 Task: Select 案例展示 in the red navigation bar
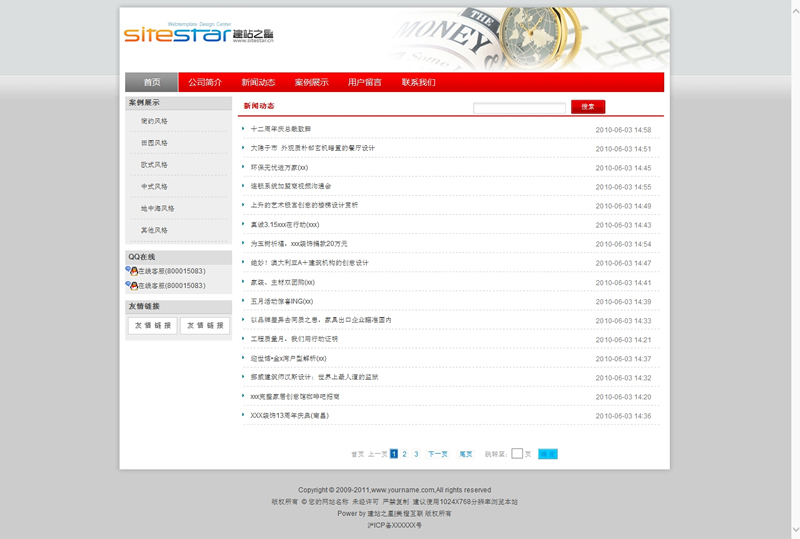tap(311, 82)
